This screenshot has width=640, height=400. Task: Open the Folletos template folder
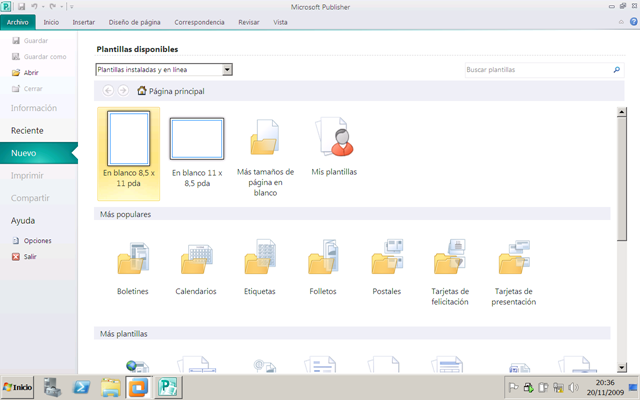323,267
